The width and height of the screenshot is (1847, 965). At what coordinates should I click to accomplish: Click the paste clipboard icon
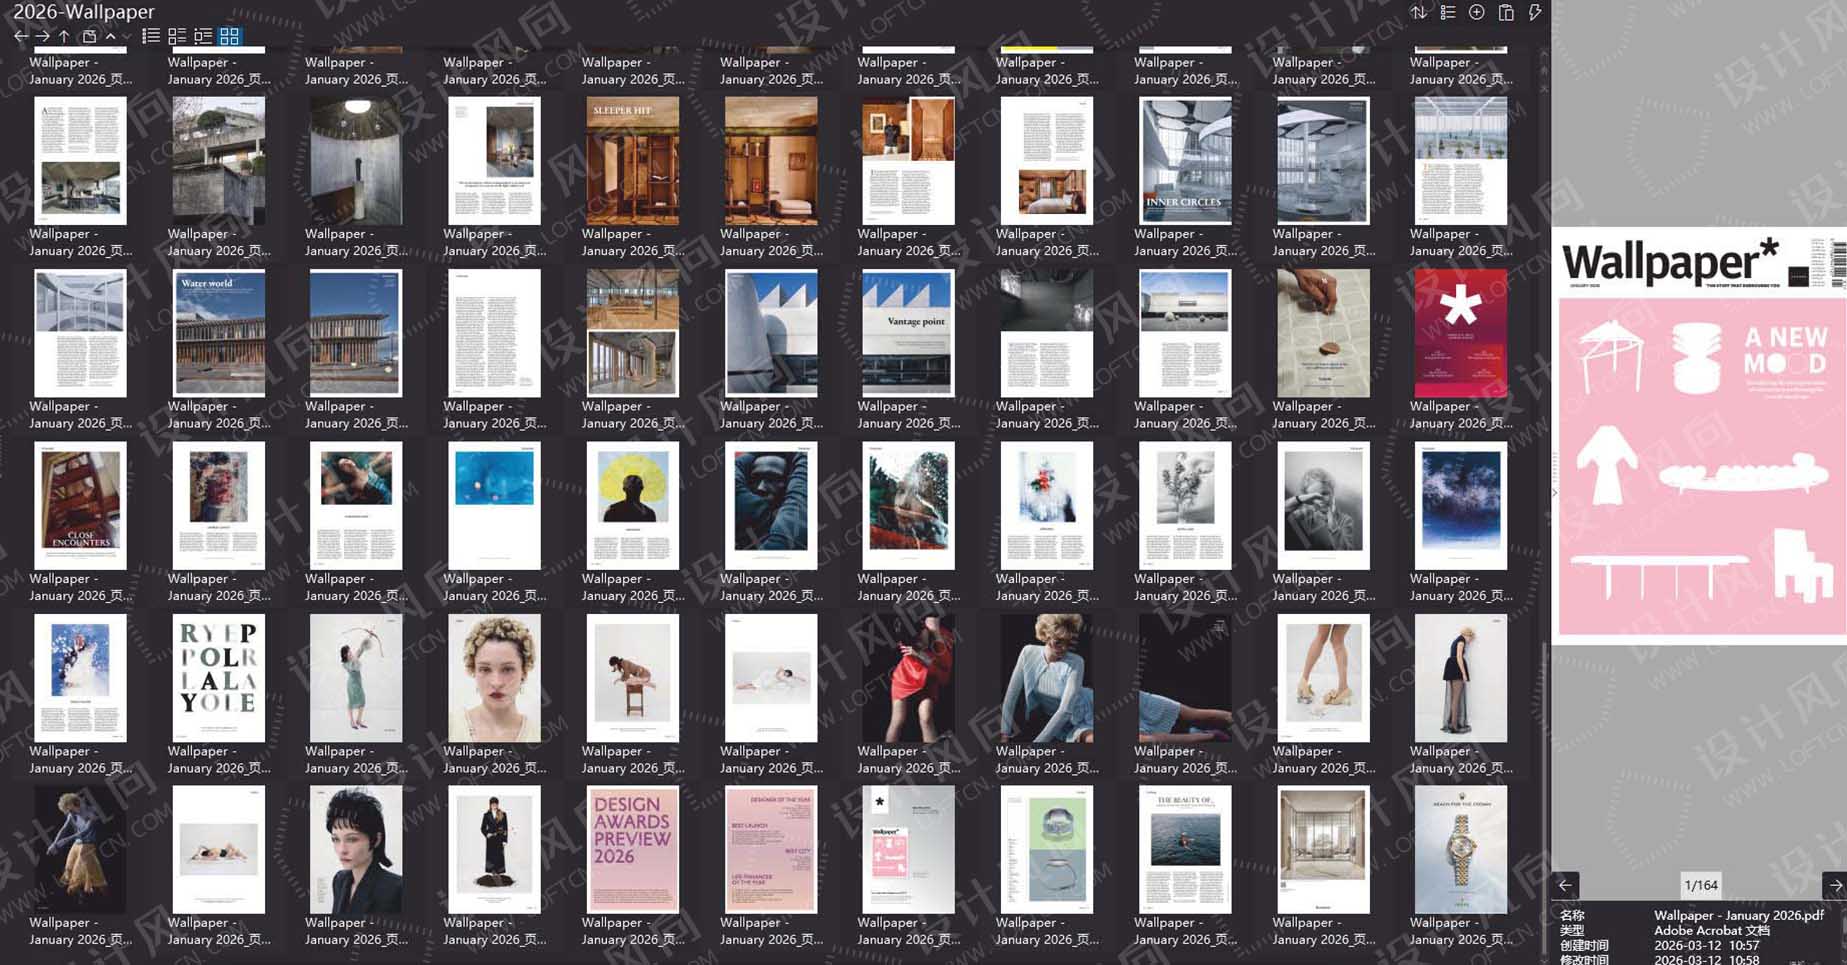click(1506, 13)
